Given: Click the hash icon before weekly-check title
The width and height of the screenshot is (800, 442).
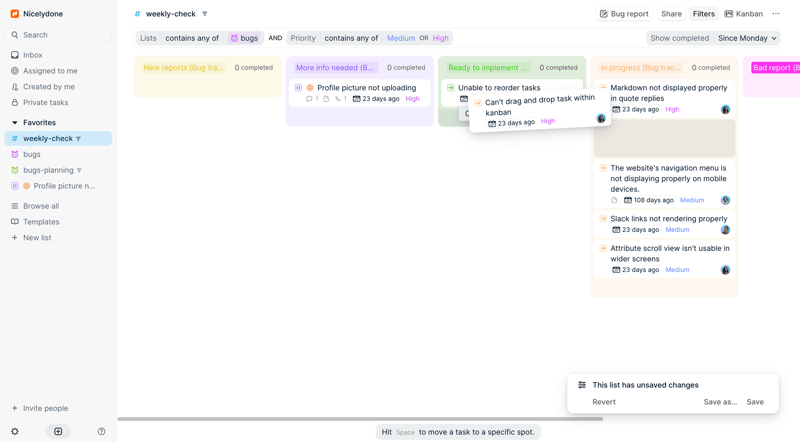Looking at the screenshot, I should pyautogui.click(x=137, y=14).
